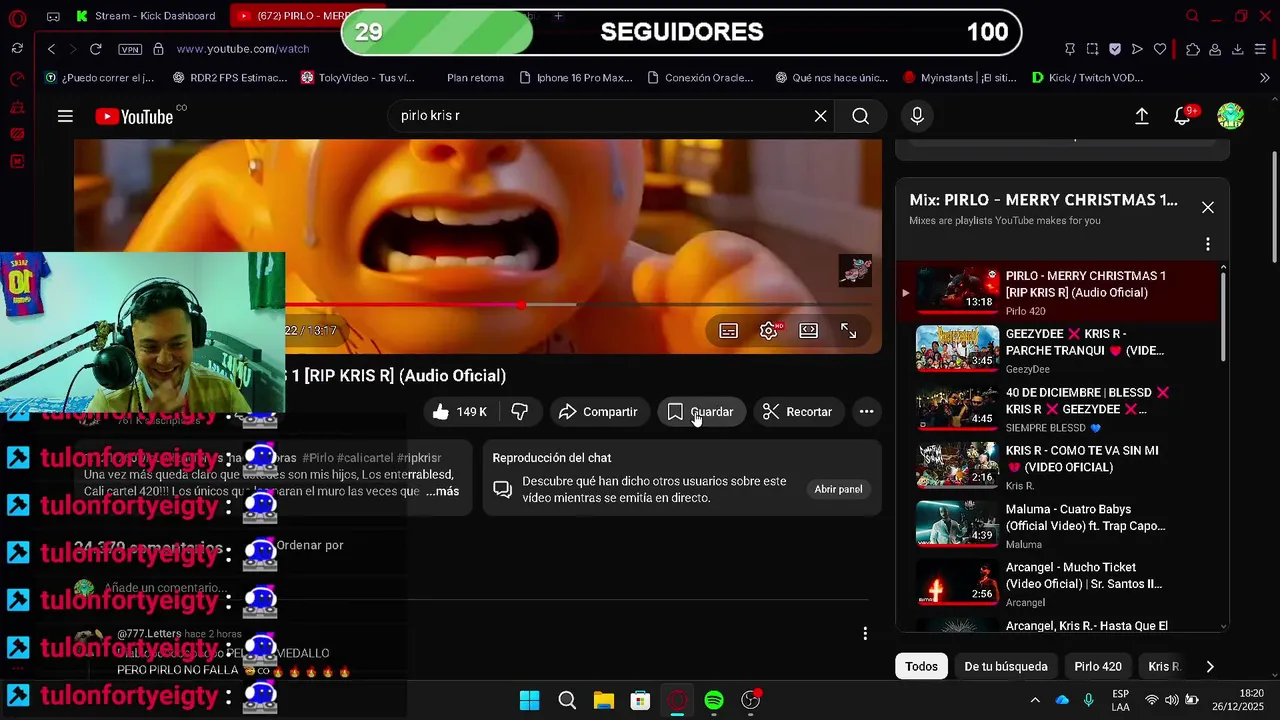Click Abrir panel for chat replay
1280x720 pixels.
838,489
